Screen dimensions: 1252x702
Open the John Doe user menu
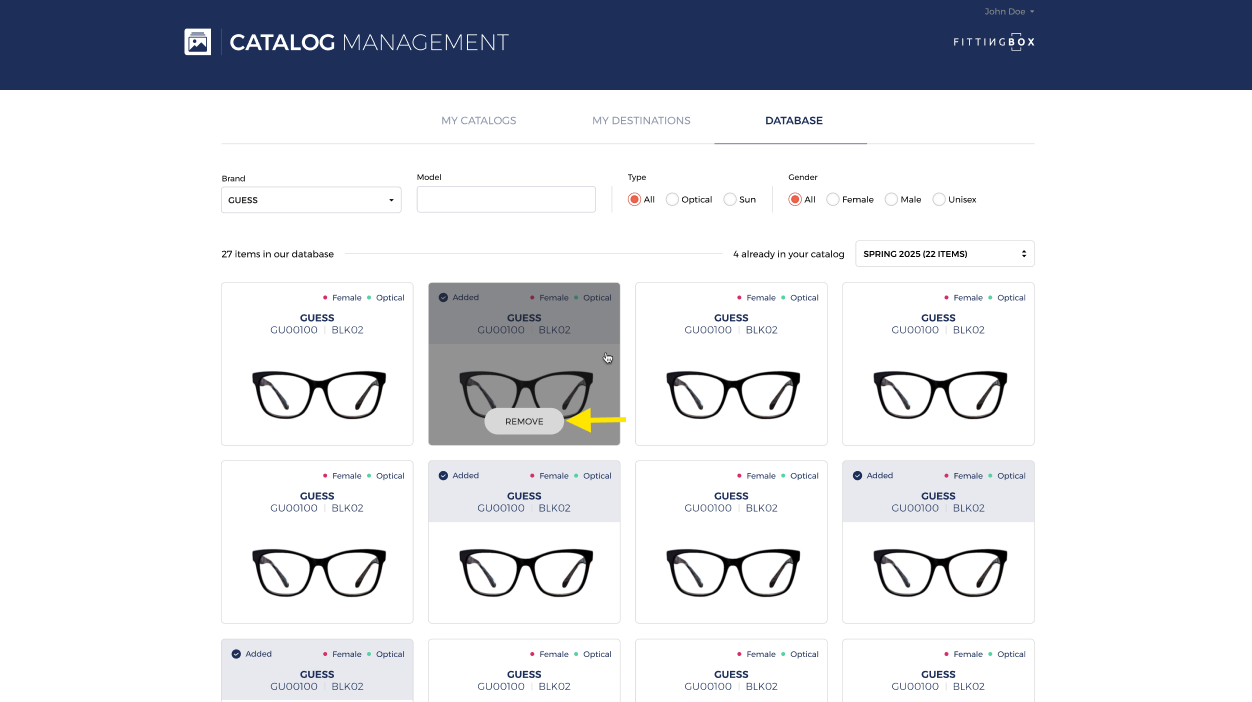1009,12
